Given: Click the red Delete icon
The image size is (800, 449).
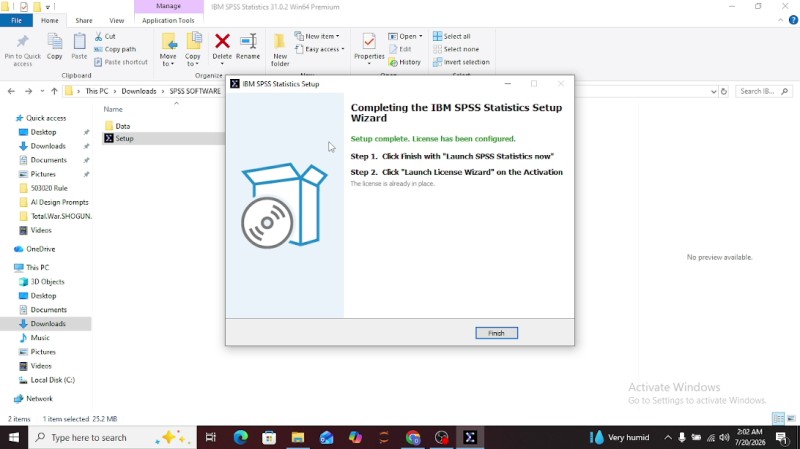Looking at the screenshot, I should point(222,41).
